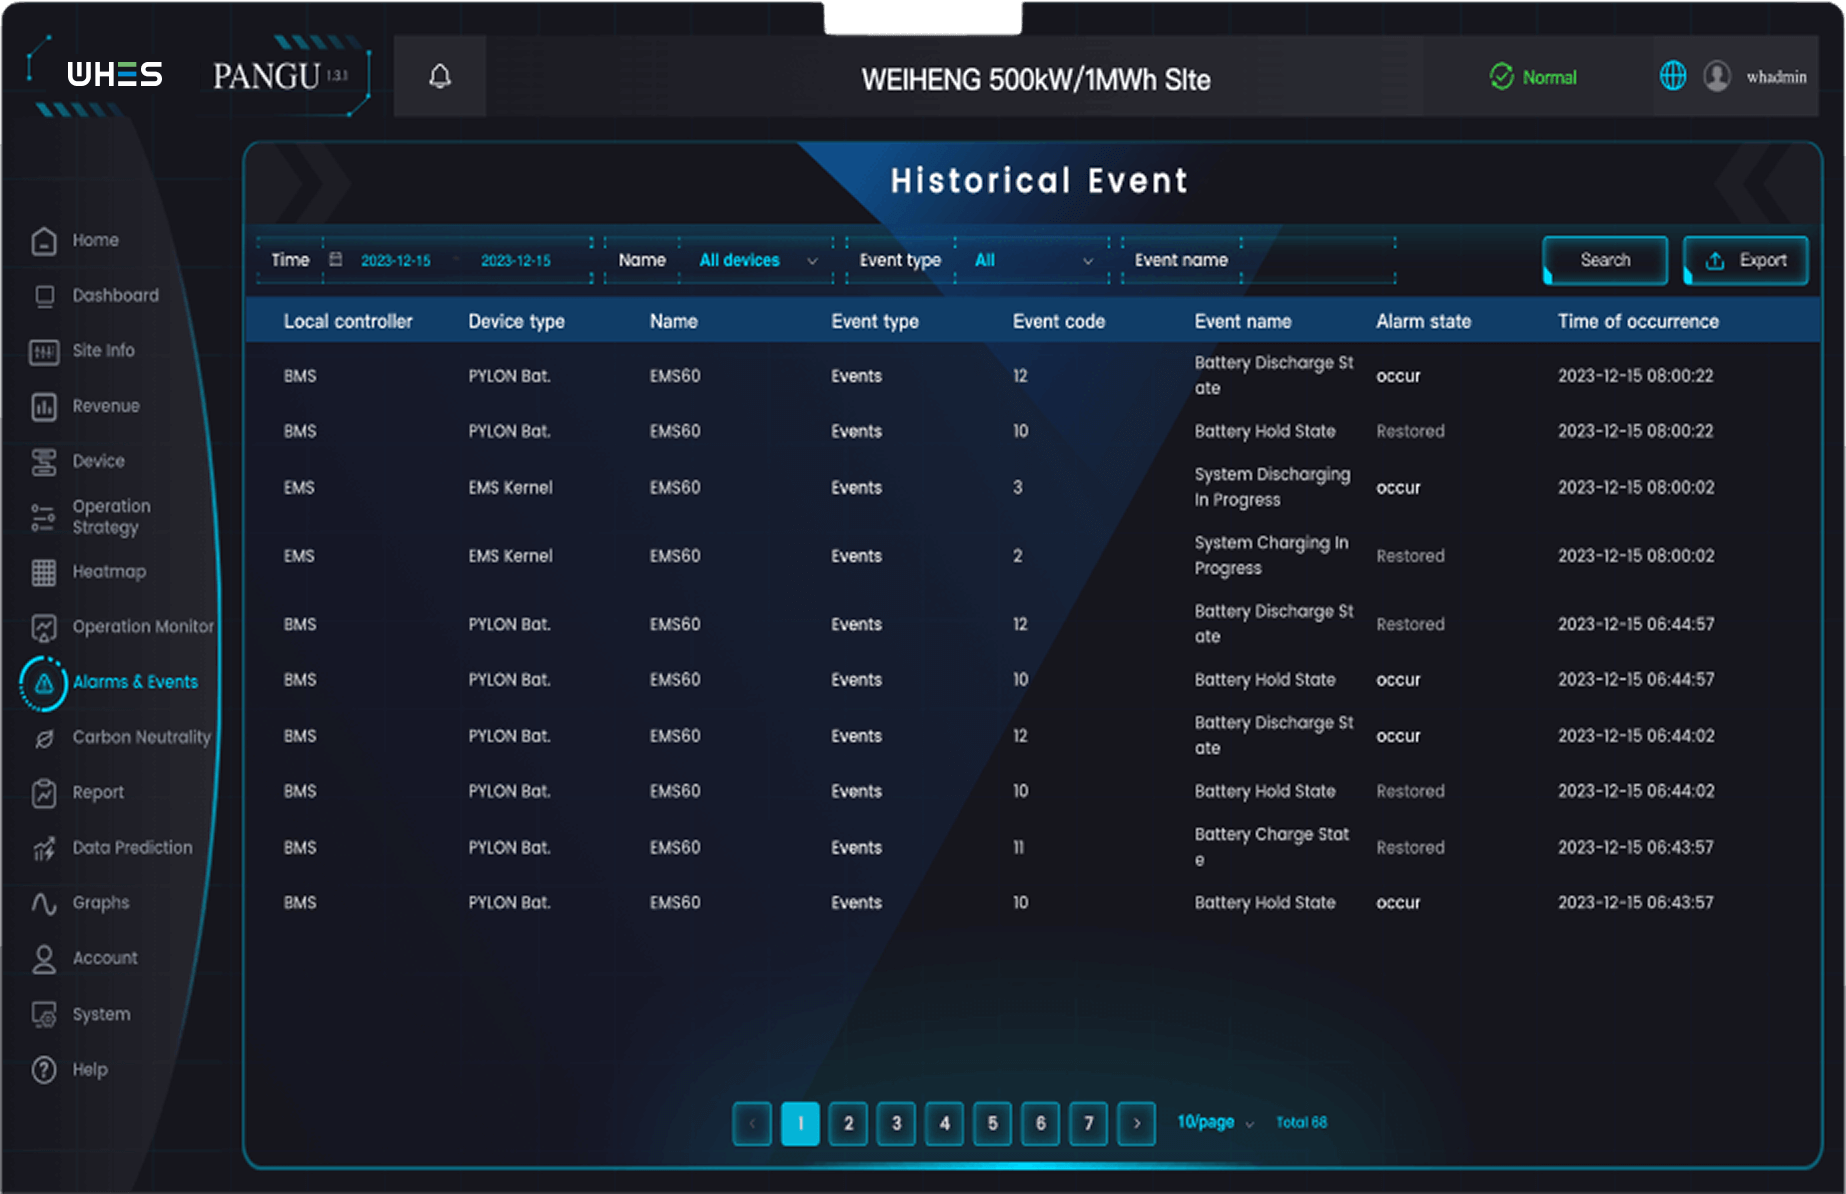Go to page 3
Image resolution: width=1846 pixels, height=1194 pixels.
[896, 1123]
